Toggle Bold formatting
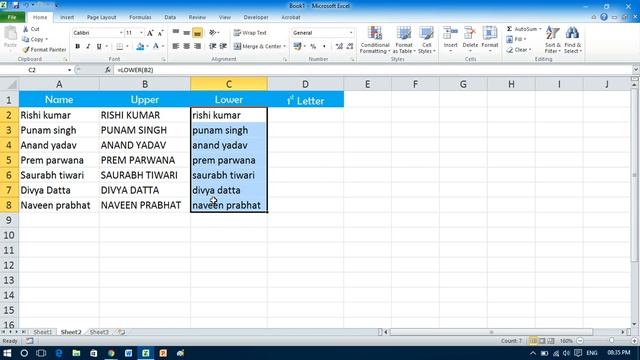The image size is (640, 360). click(x=77, y=47)
